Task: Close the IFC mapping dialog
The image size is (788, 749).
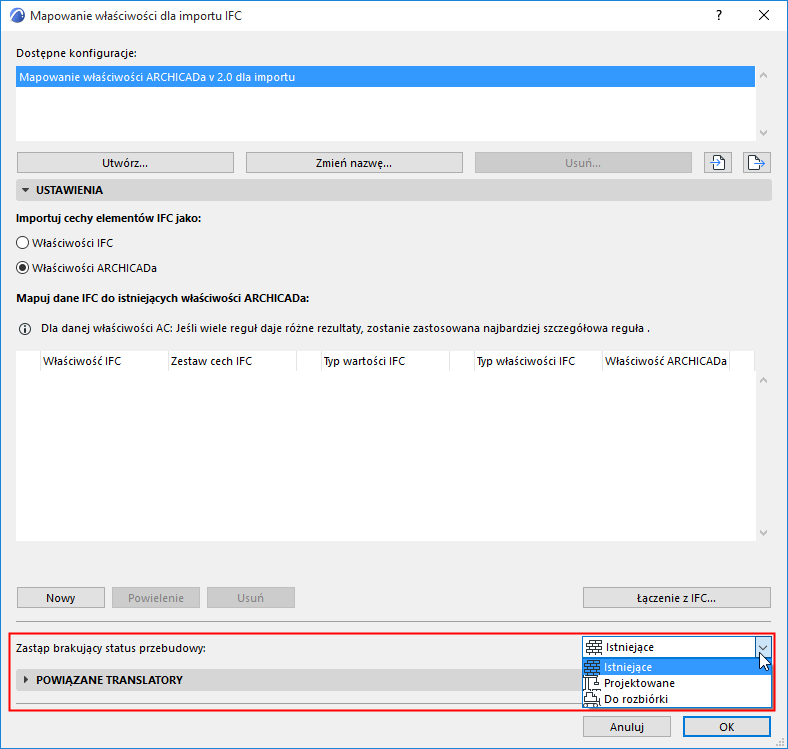Action: (x=764, y=16)
